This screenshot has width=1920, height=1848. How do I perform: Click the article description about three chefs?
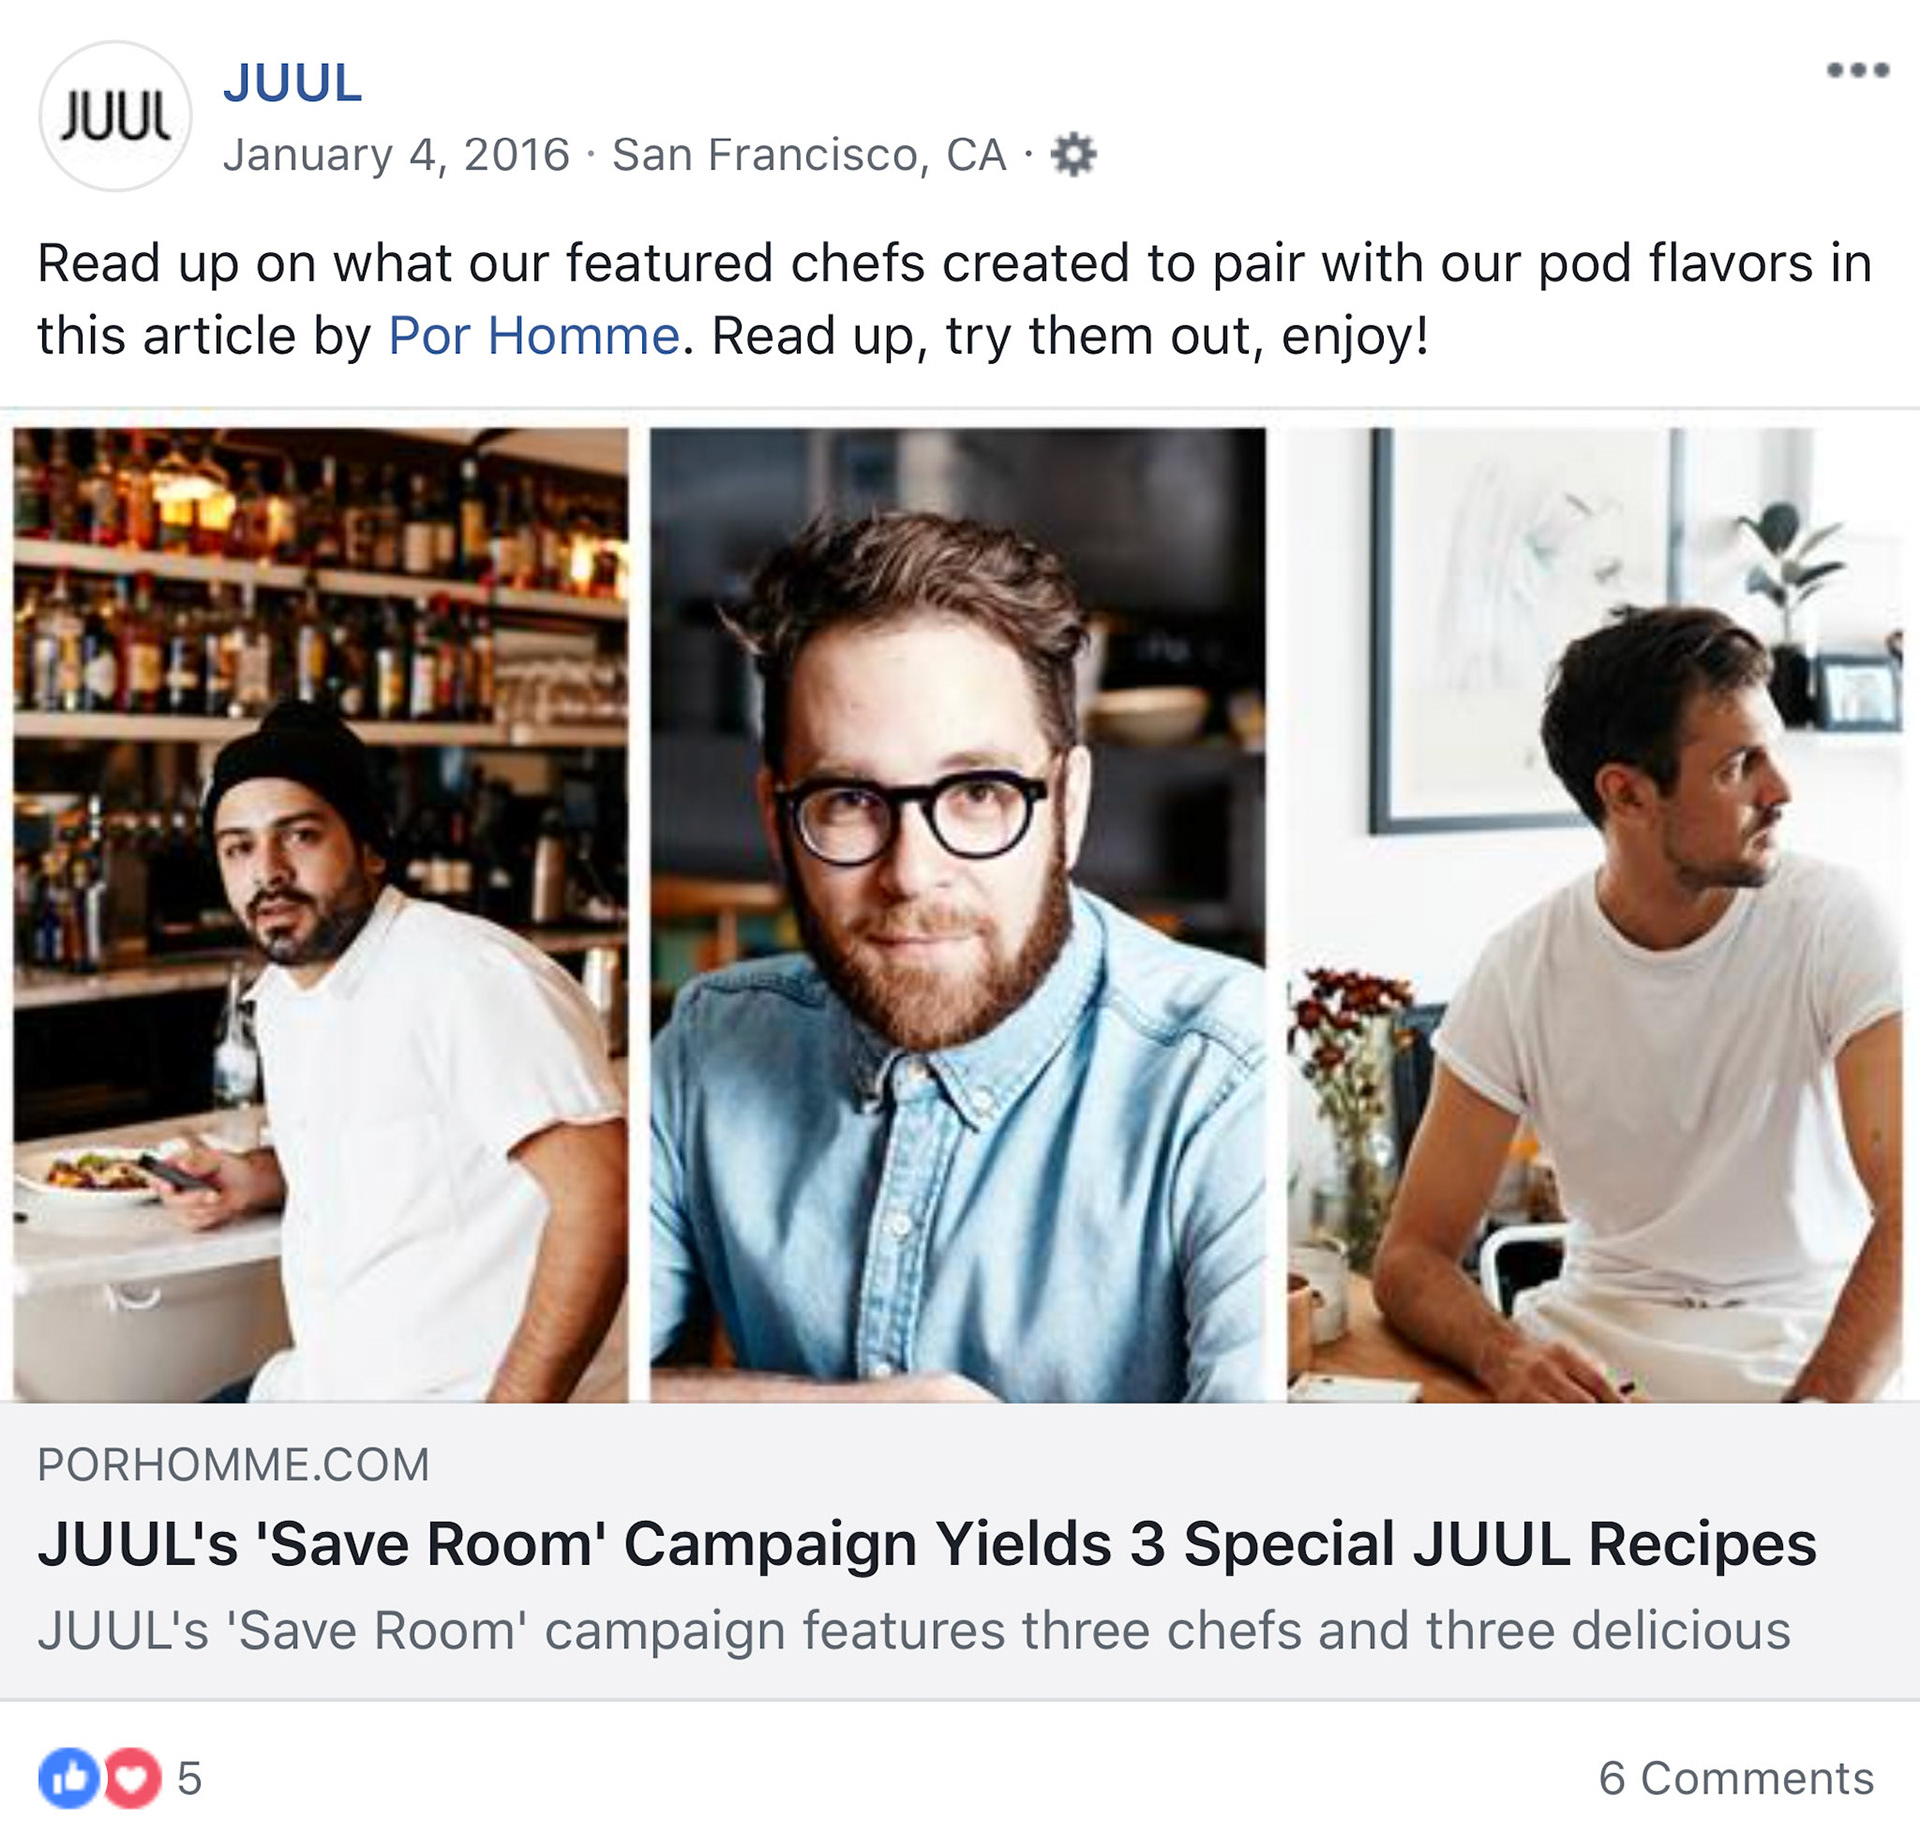[x=914, y=1630]
